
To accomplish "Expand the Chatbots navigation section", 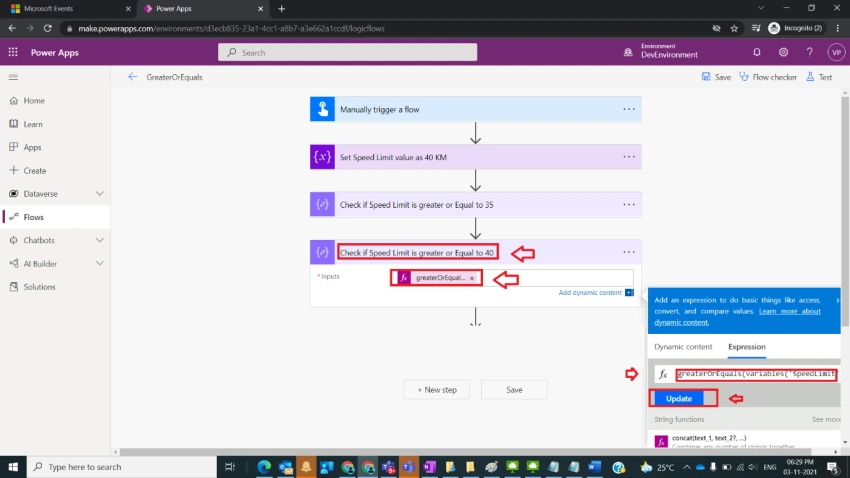I will point(100,240).
